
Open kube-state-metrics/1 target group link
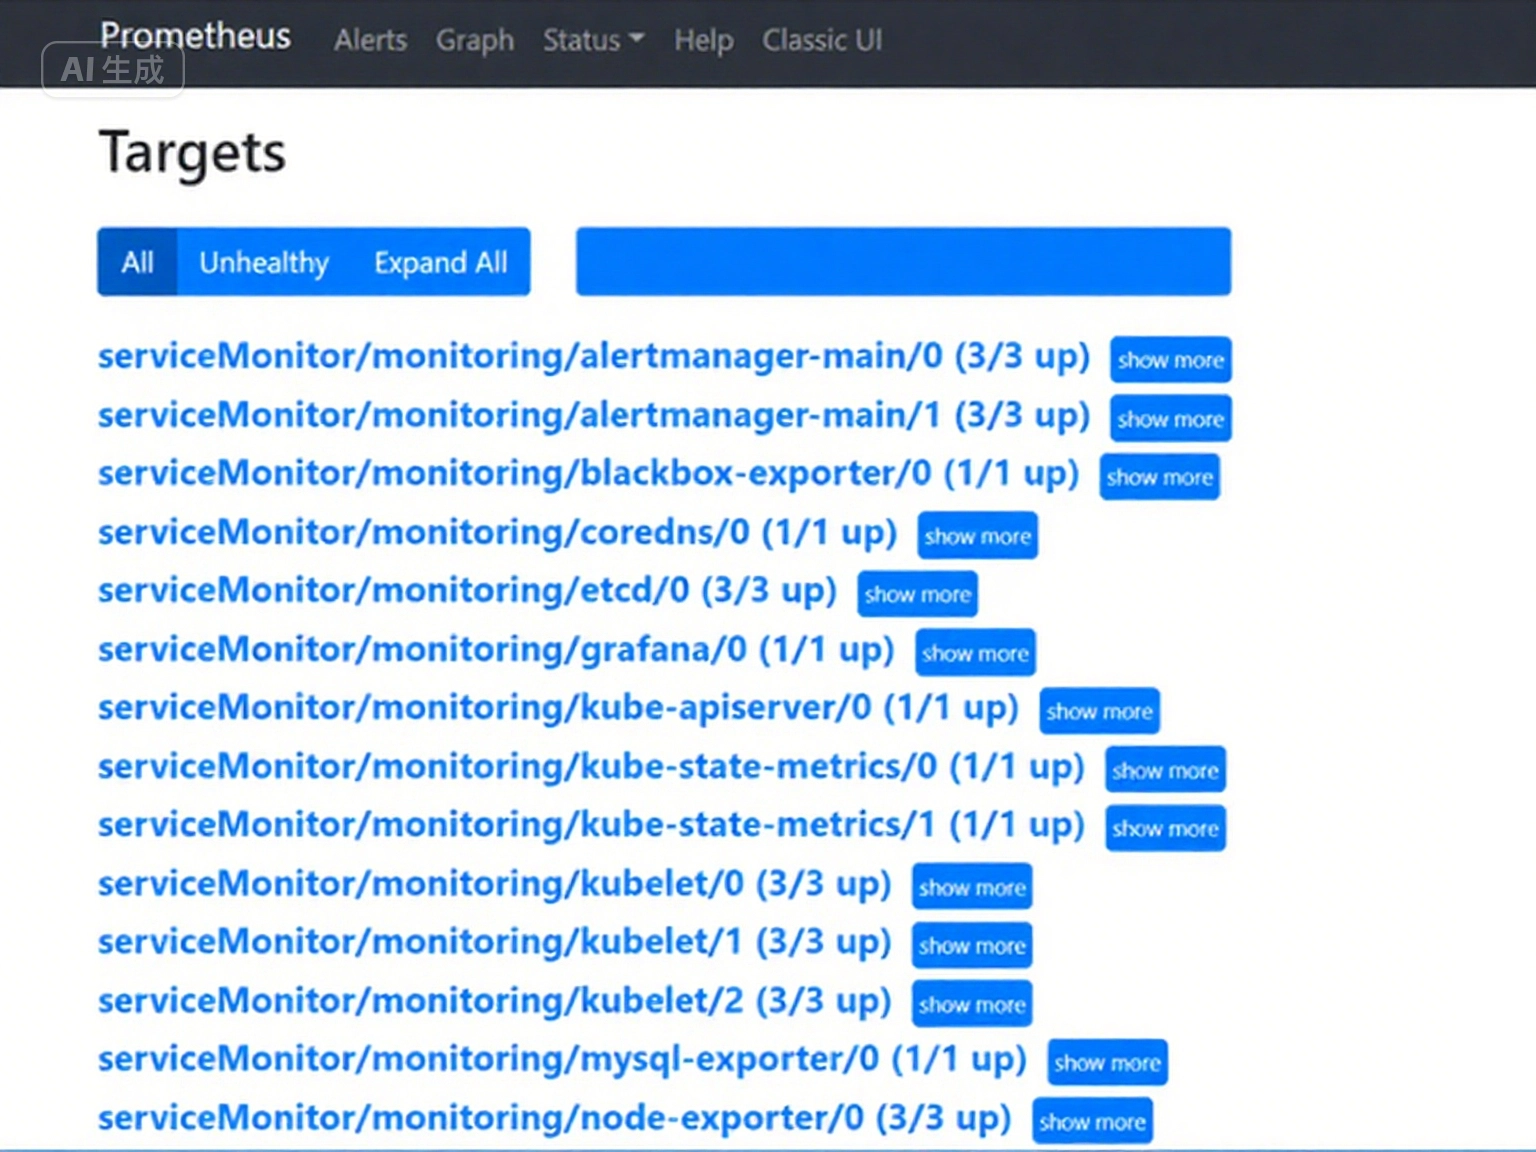pos(591,824)
